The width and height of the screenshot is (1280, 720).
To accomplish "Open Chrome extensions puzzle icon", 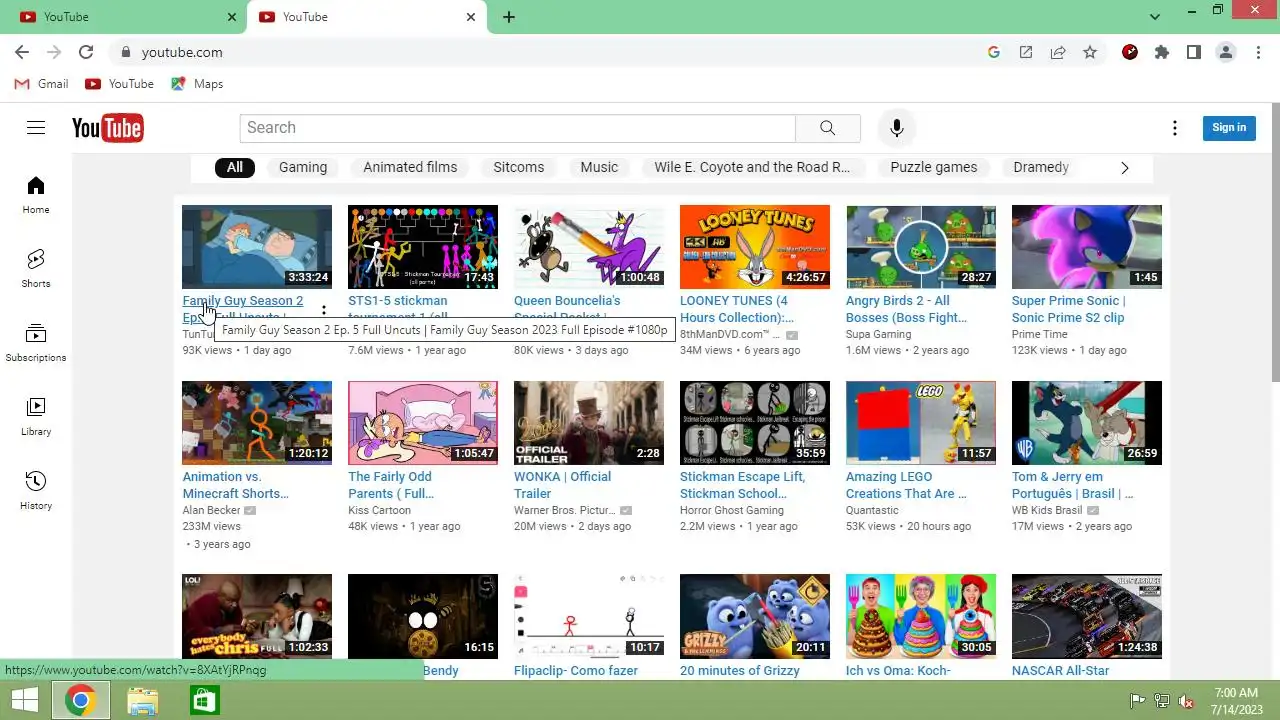I will point(1162,52).
